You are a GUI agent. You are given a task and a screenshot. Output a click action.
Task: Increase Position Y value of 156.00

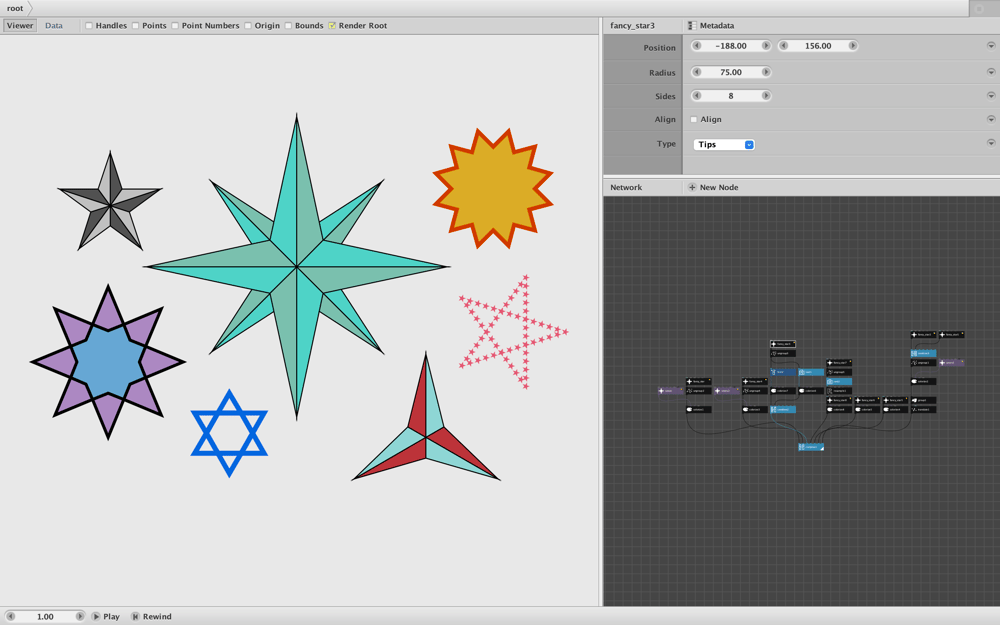point(853,46)
